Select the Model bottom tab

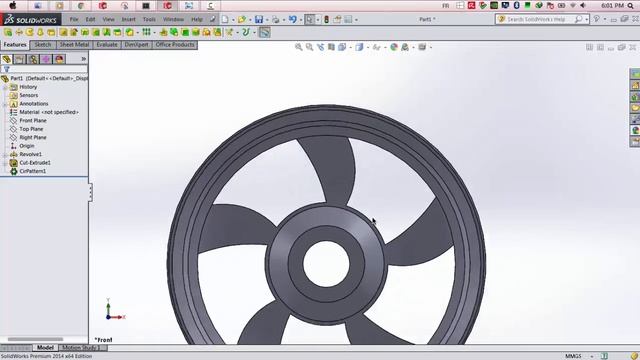[x=45, y=348]
